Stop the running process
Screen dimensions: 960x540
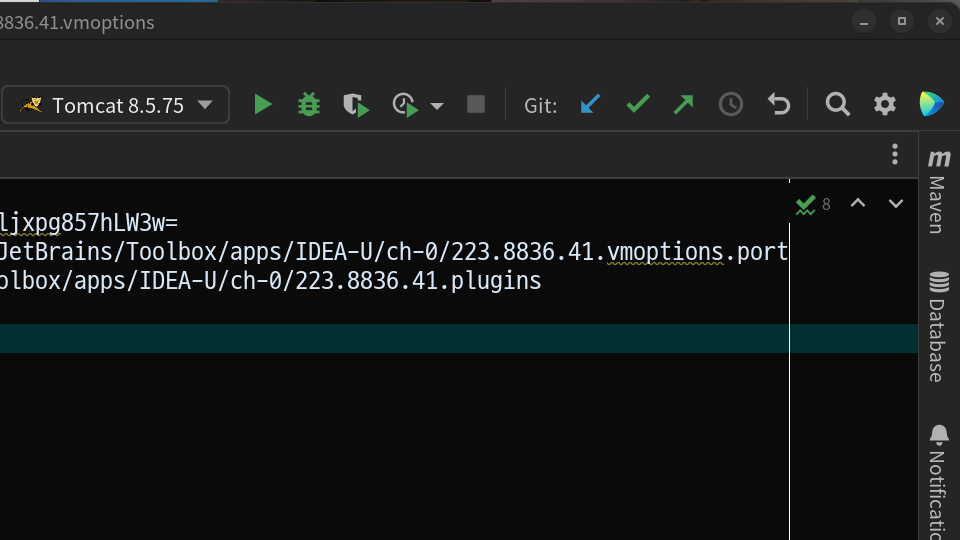(476, 105)
